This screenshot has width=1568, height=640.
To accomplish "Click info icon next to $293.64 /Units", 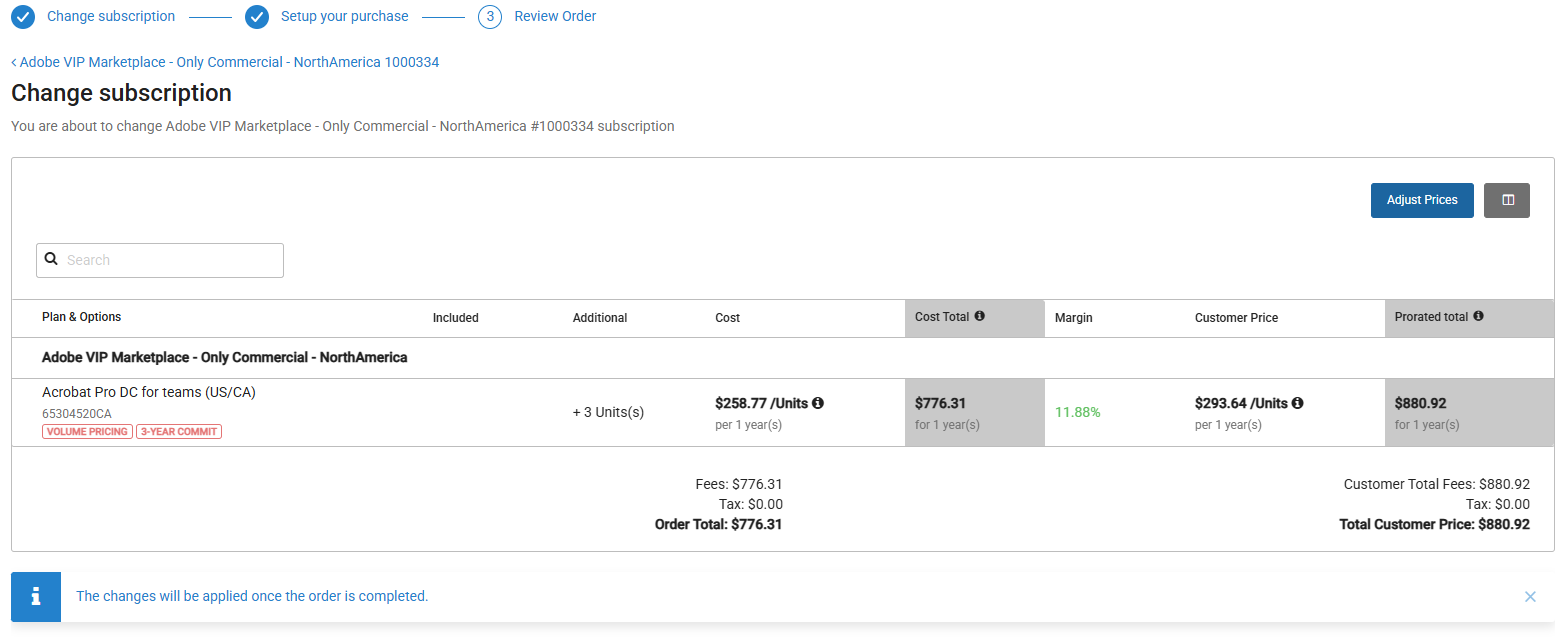I will click(x=1298, y=403).
